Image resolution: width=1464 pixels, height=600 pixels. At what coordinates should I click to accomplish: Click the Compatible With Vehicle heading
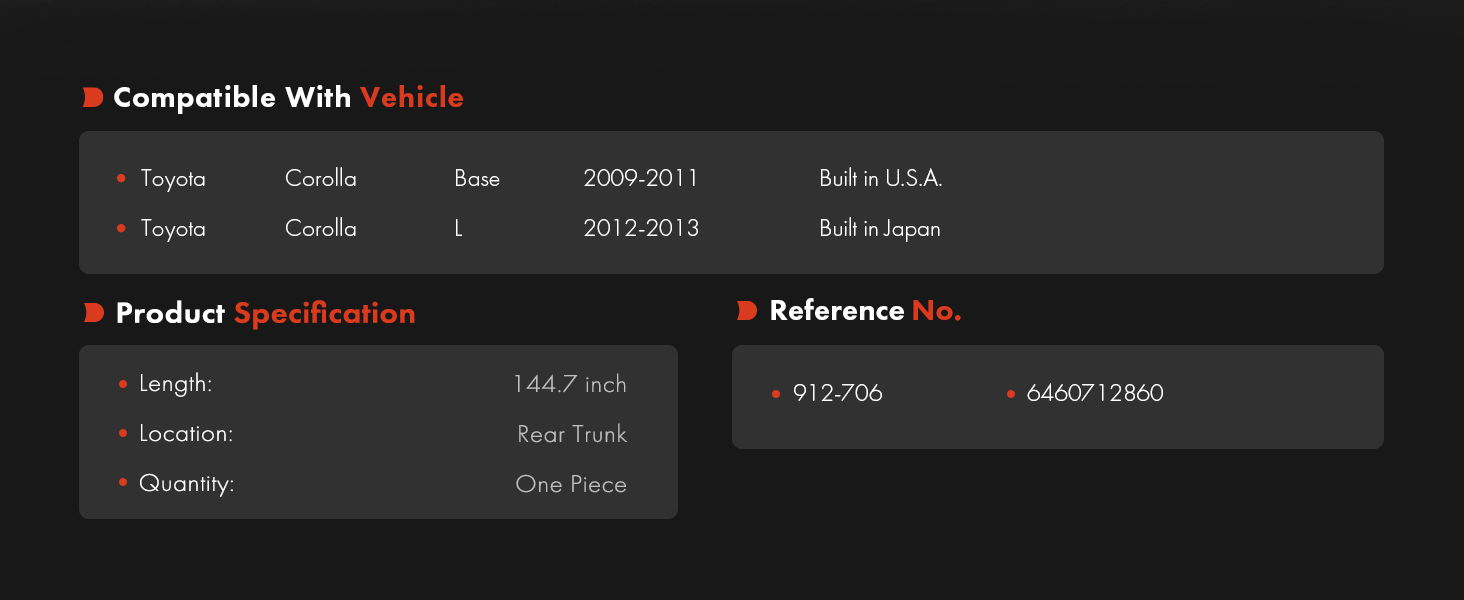288,98
